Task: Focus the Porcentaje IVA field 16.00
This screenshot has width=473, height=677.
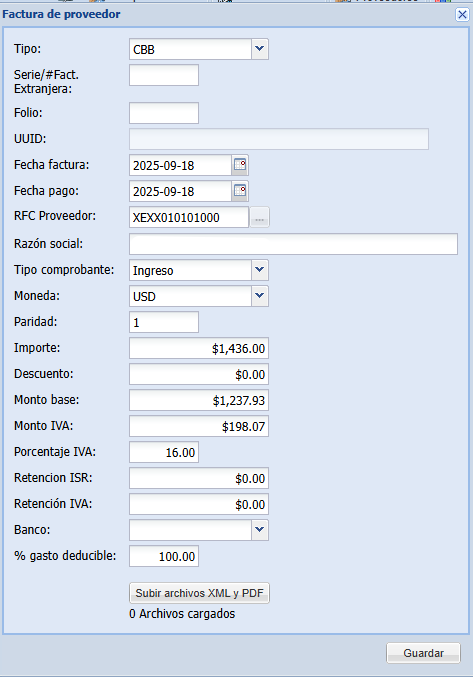Action: click(164, 452)
